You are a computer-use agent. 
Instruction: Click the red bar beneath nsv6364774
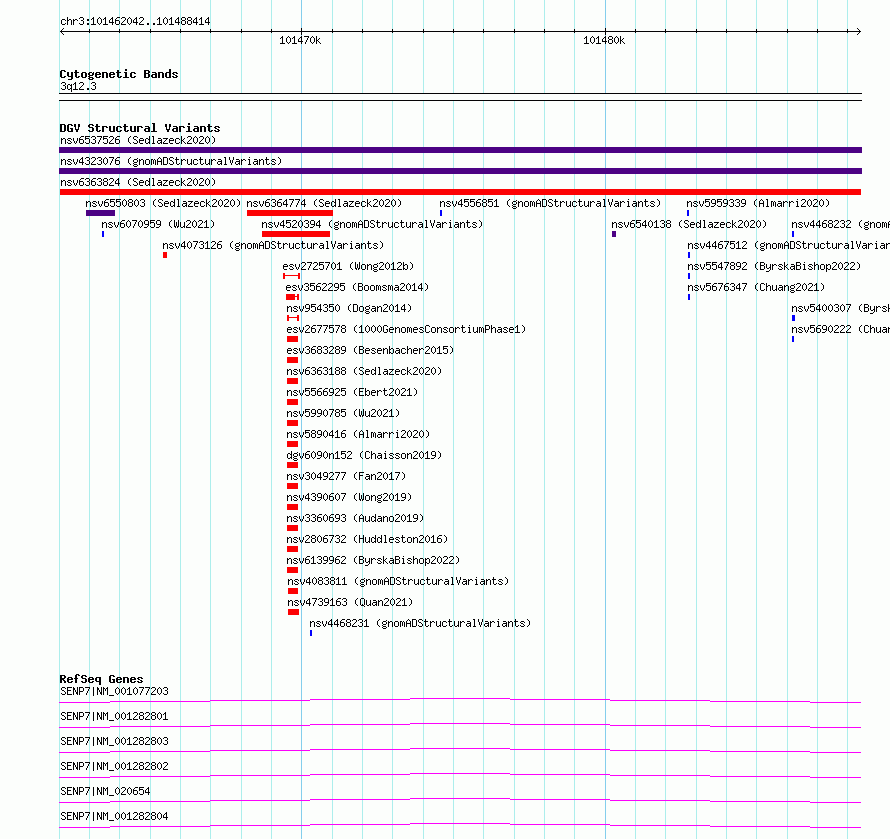289,213
